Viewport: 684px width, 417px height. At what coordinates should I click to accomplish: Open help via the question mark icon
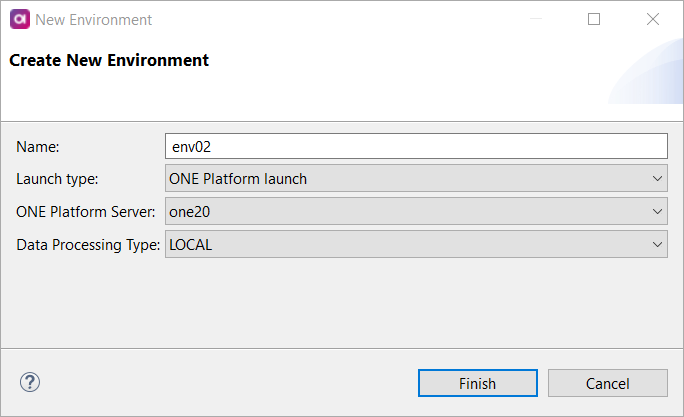pos(30,382)
